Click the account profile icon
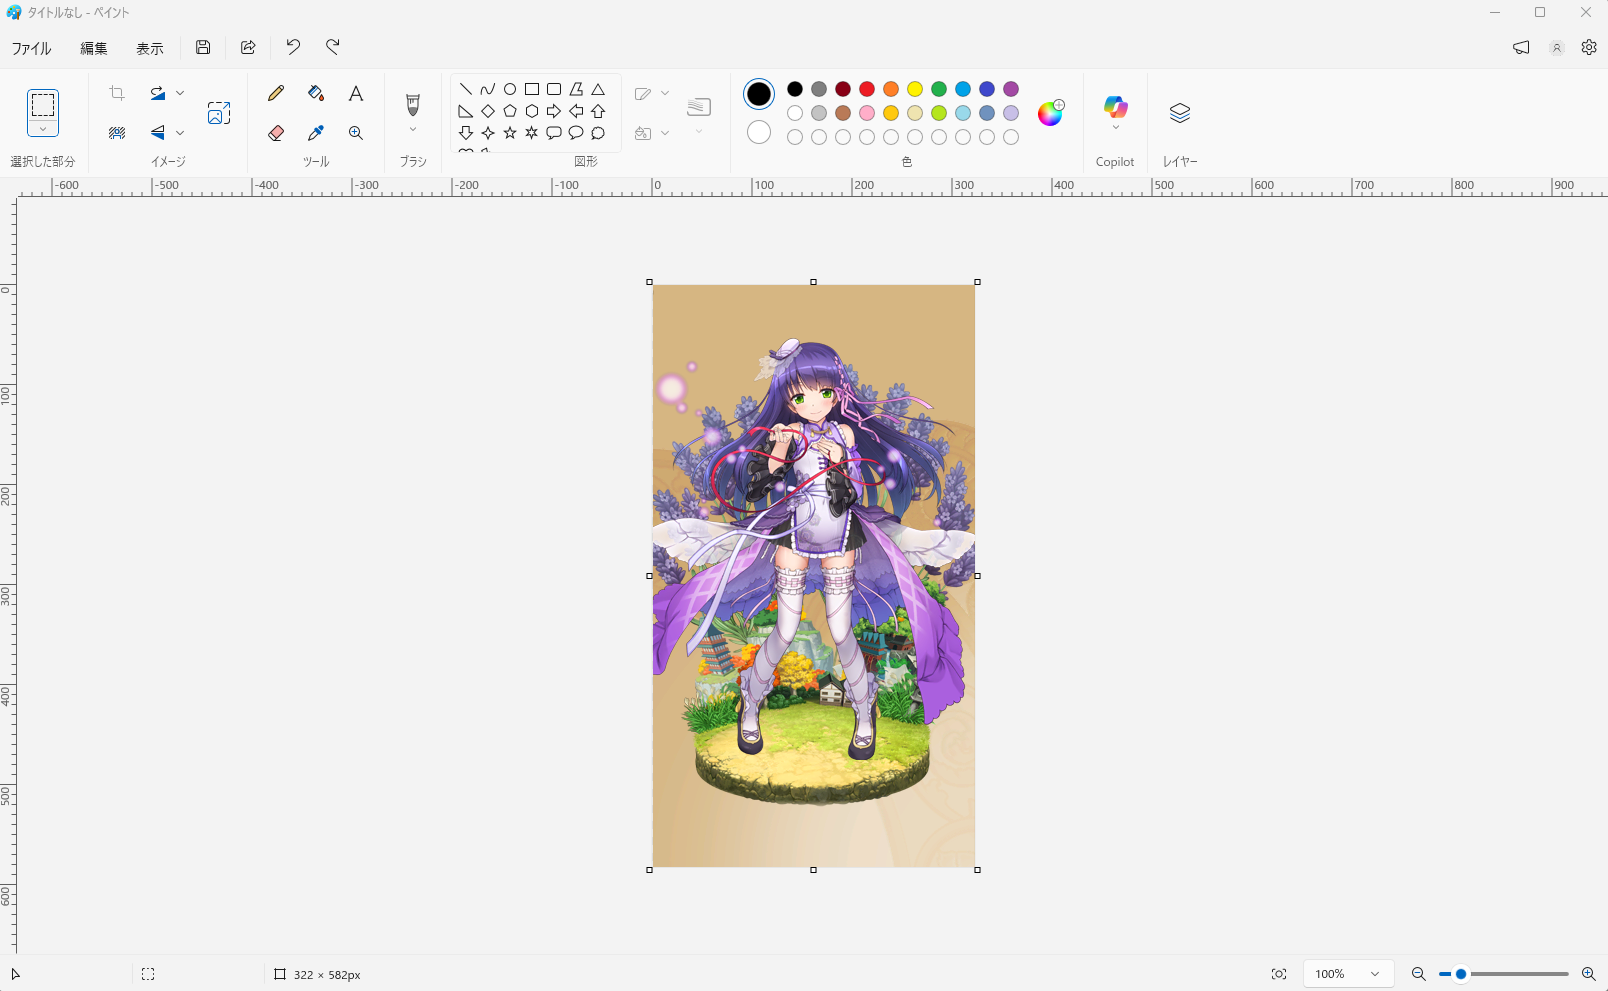The width and height of the screenshot is (1608, 991). coord(1557,47)
